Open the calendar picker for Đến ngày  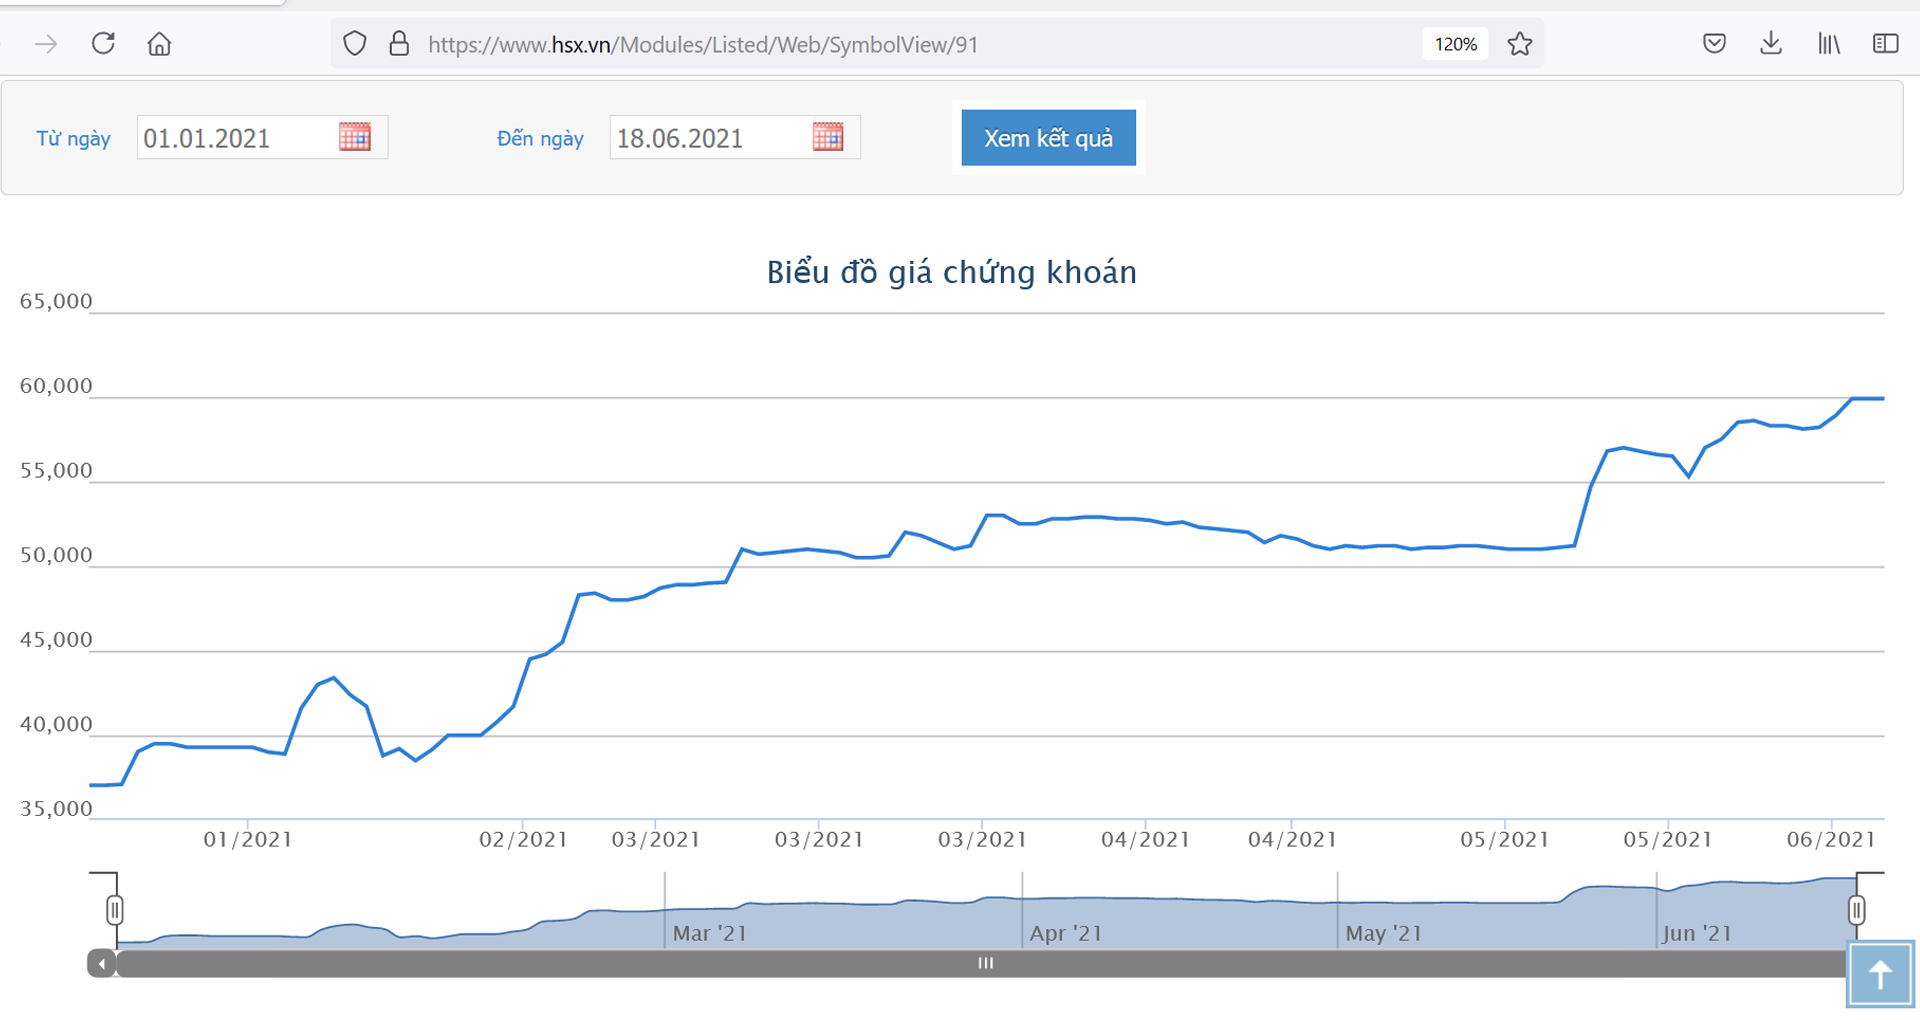point(828,137)
